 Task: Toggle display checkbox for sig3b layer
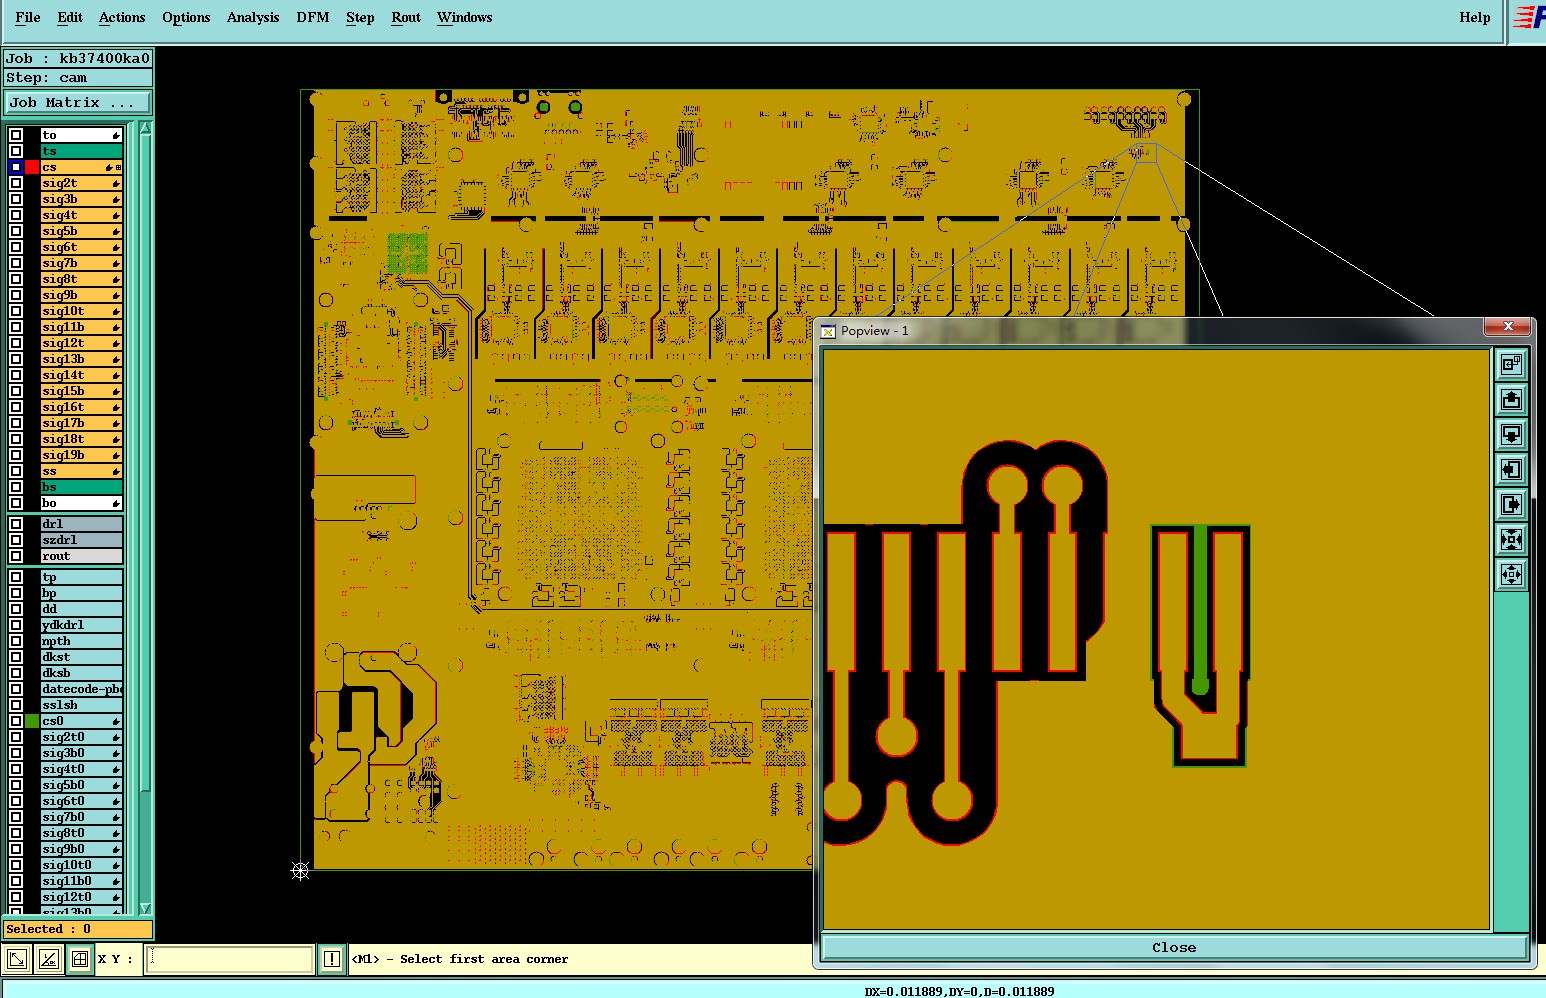pyautogui.click(x=16, y=199)
